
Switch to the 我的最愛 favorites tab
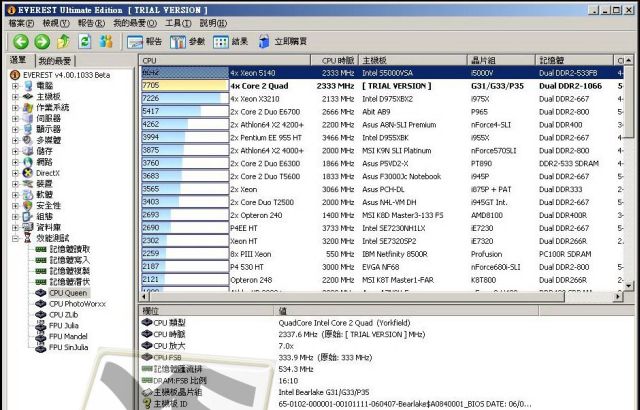click(54, 61)
